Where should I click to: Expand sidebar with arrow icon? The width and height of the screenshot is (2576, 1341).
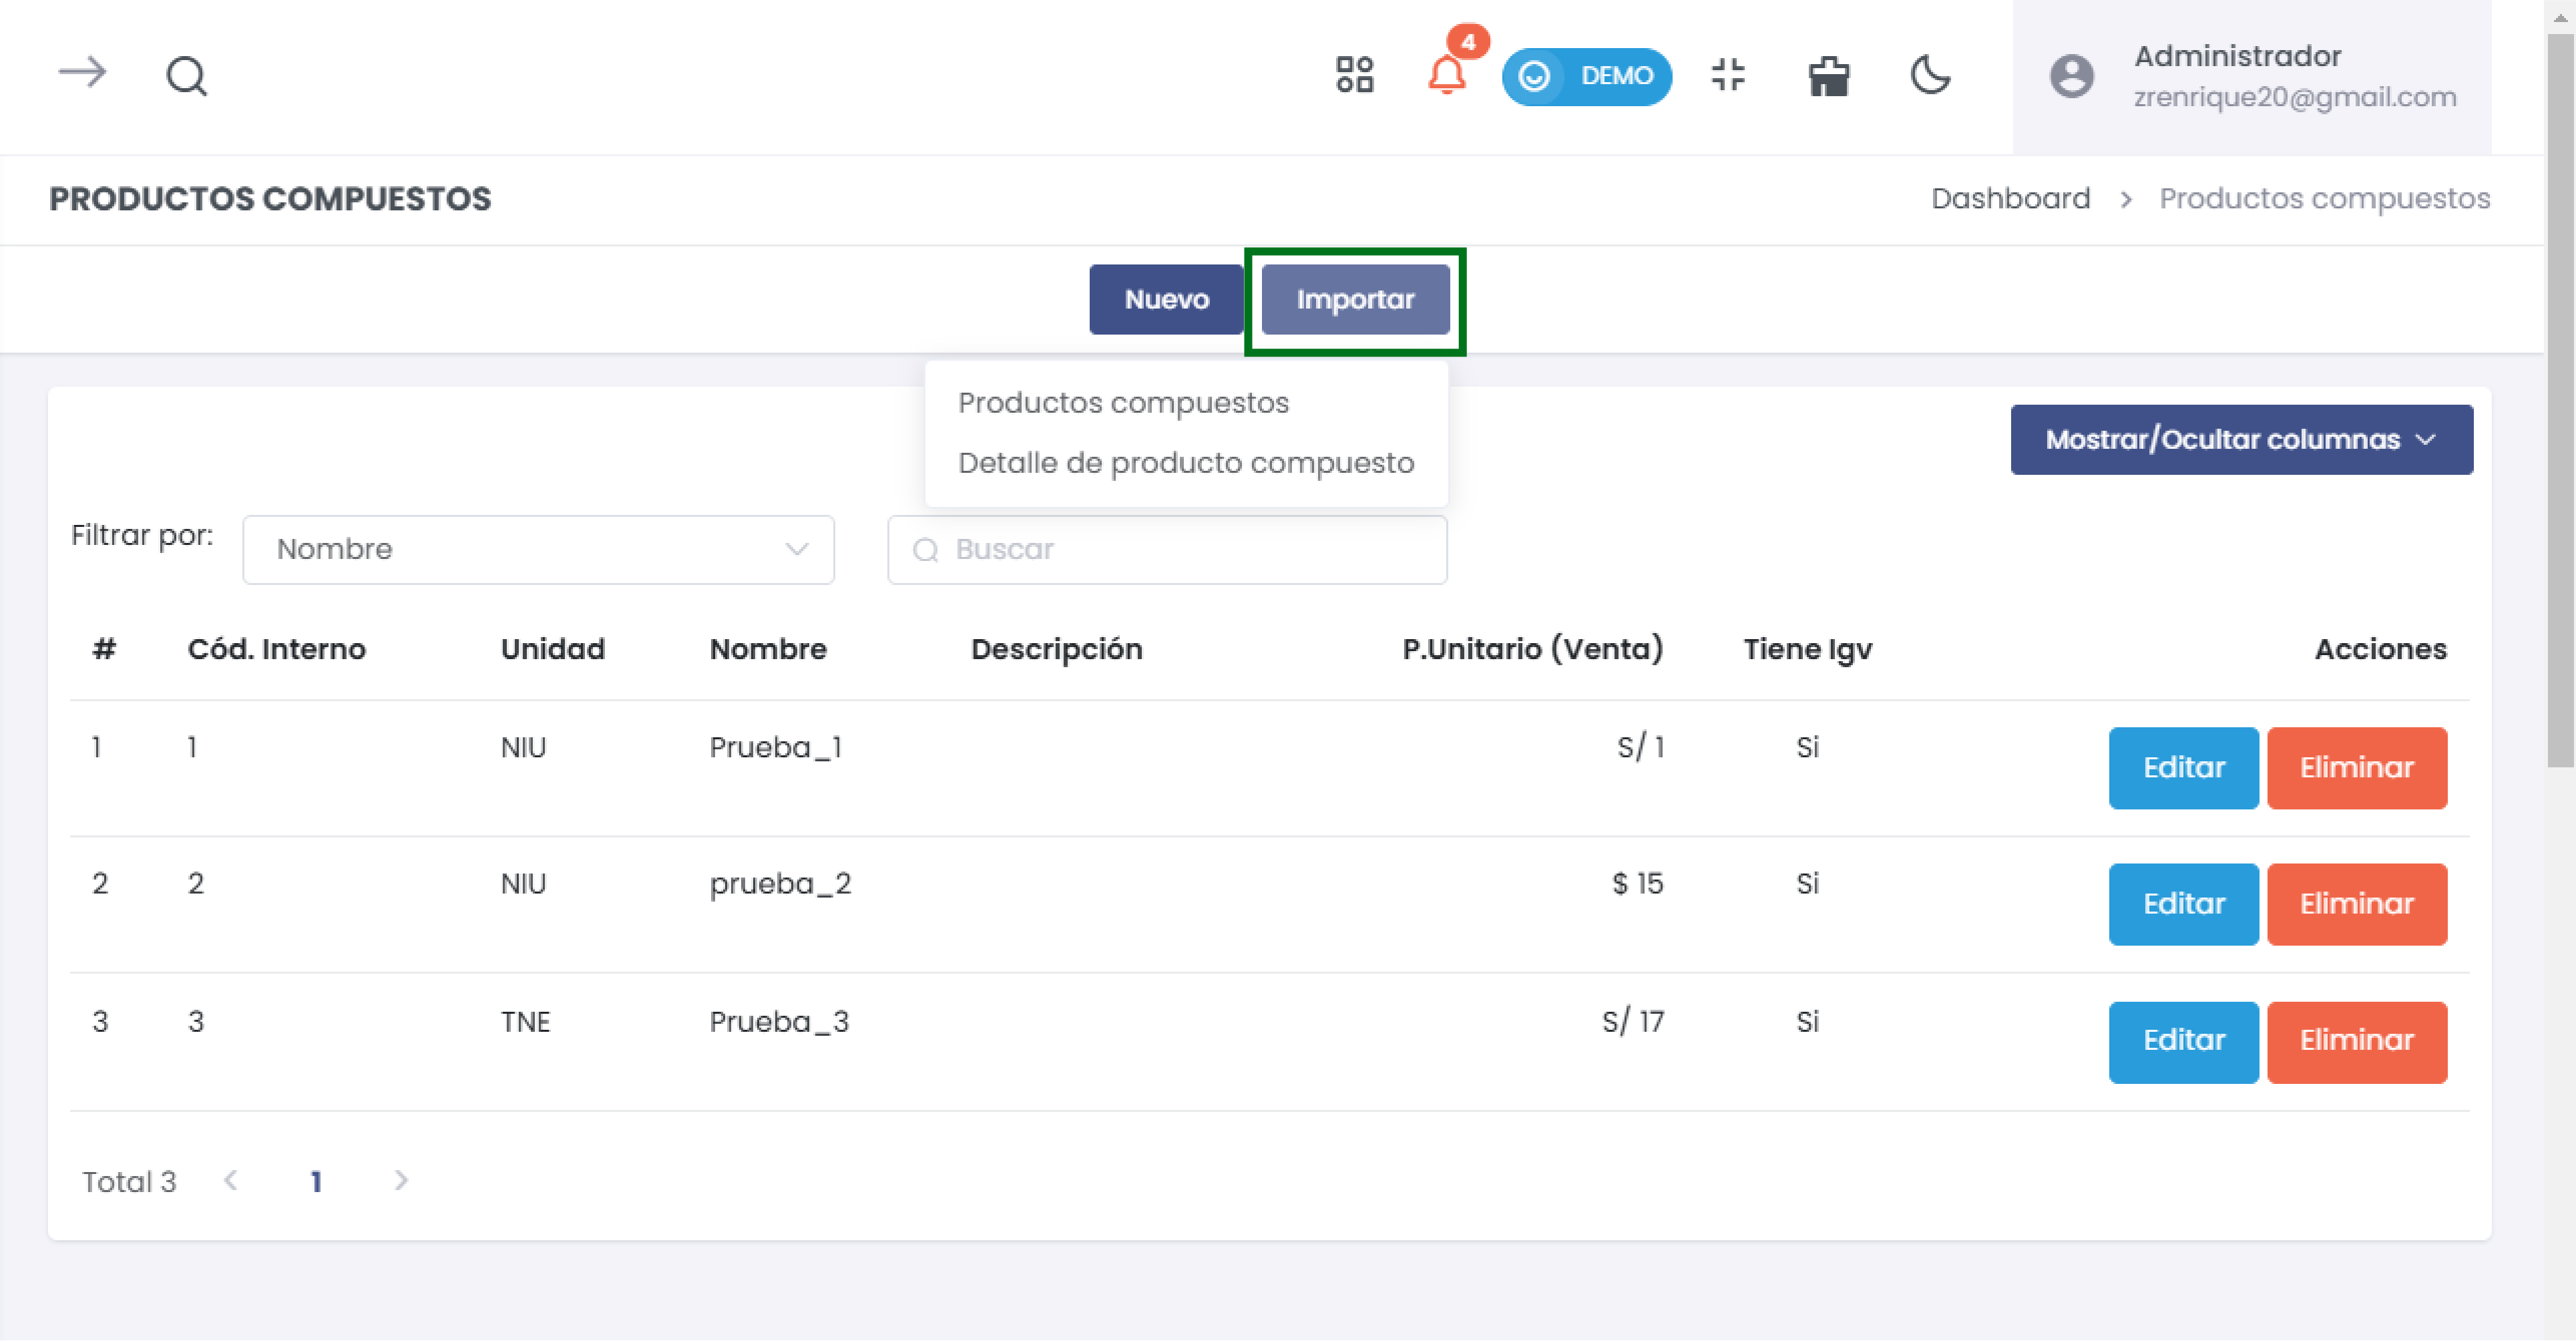pyautogui.click(x=82, y=73)
